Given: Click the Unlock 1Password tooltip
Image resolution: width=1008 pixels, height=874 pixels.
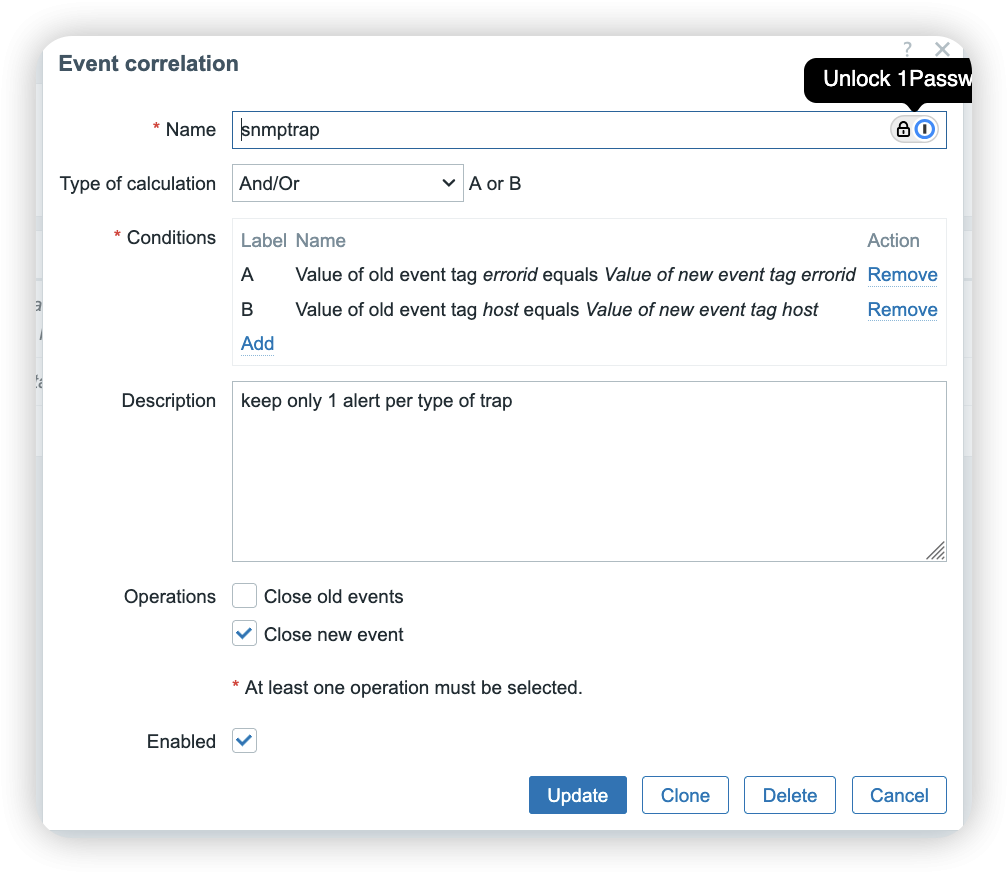Looking at the screenshot, I should pos(890,79).
